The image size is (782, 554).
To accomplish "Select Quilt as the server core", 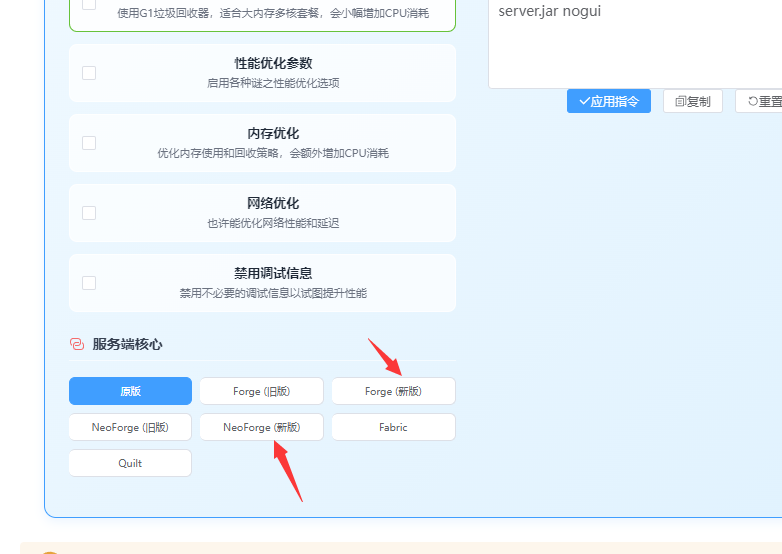I will pos(130,463).
